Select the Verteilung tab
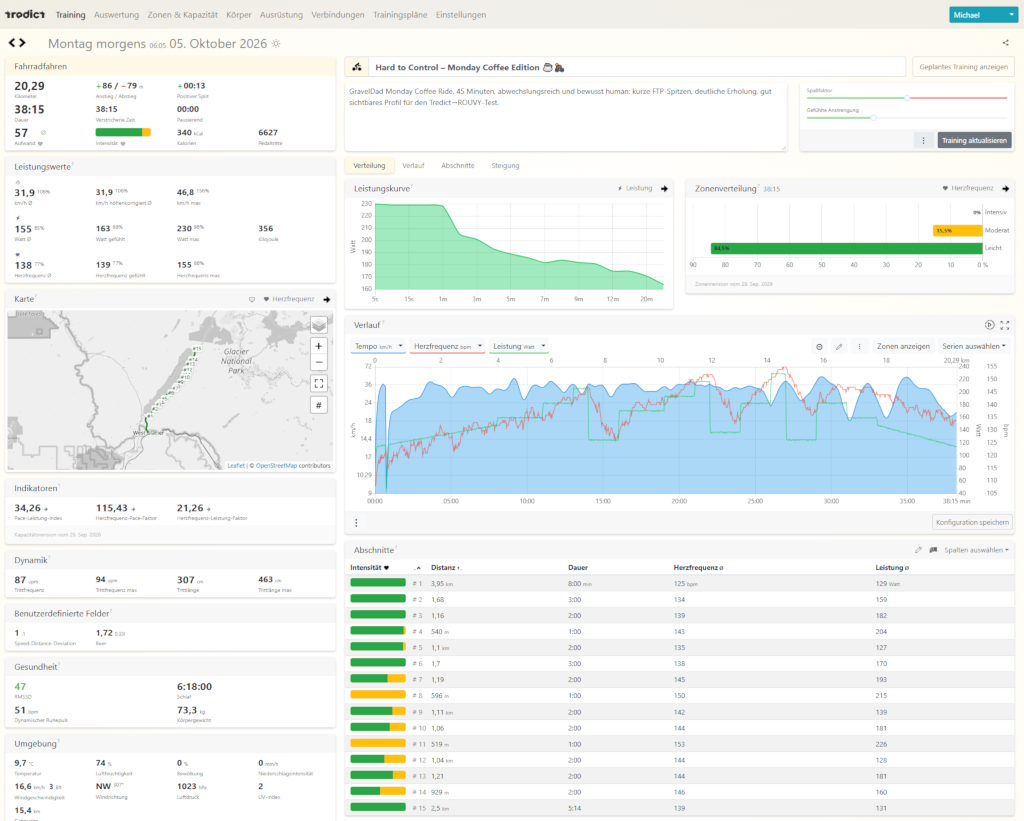 click(369, 165)
